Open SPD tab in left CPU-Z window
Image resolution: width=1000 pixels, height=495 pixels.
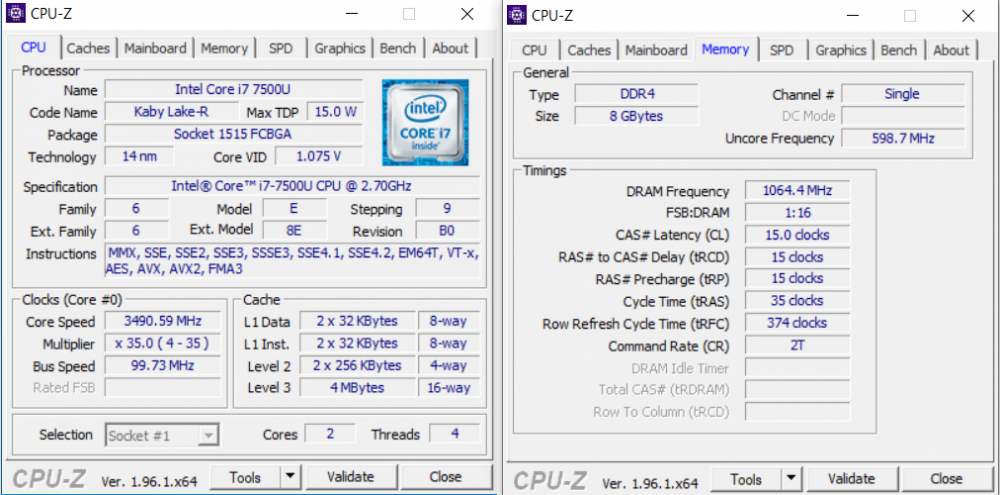tap(280, 48)
